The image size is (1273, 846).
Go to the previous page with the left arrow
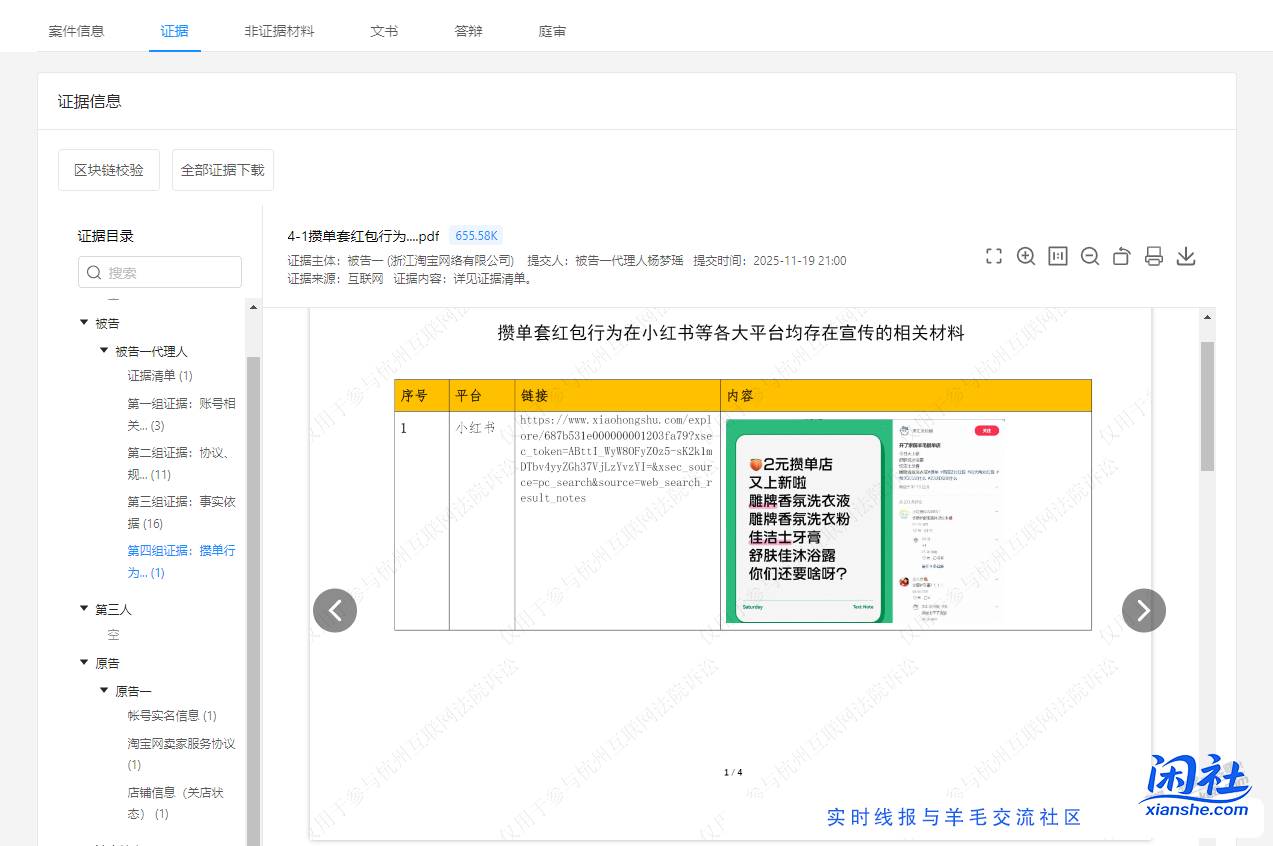tap(335, 610)
